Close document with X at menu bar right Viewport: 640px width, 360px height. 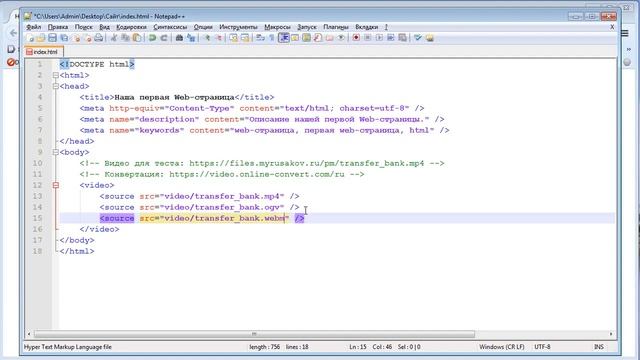tap(612, 27)
